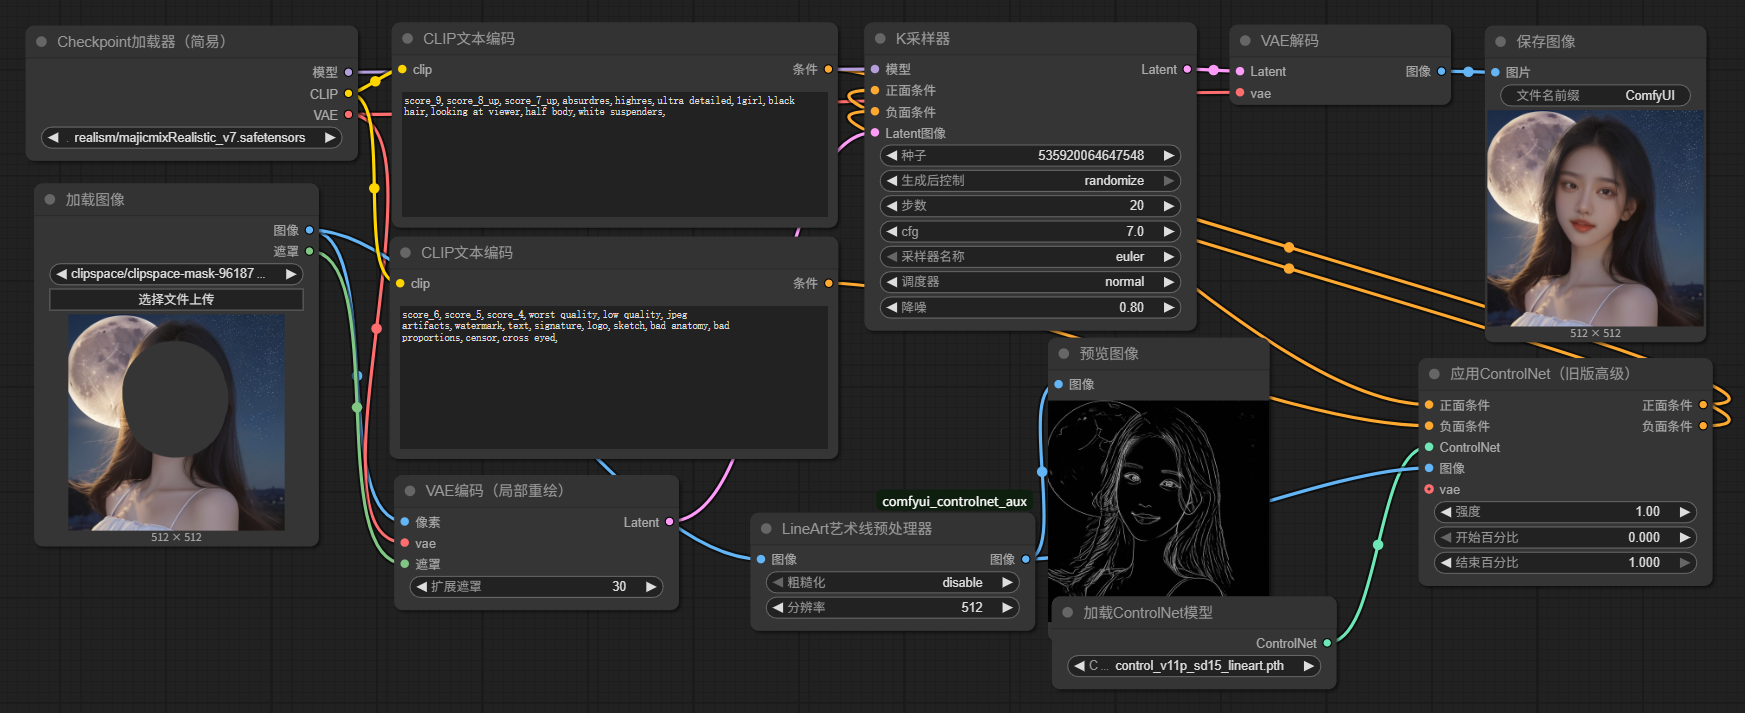Click the 图像 output socket on 加载图像
1745x713 pixels.
(309, 230)
